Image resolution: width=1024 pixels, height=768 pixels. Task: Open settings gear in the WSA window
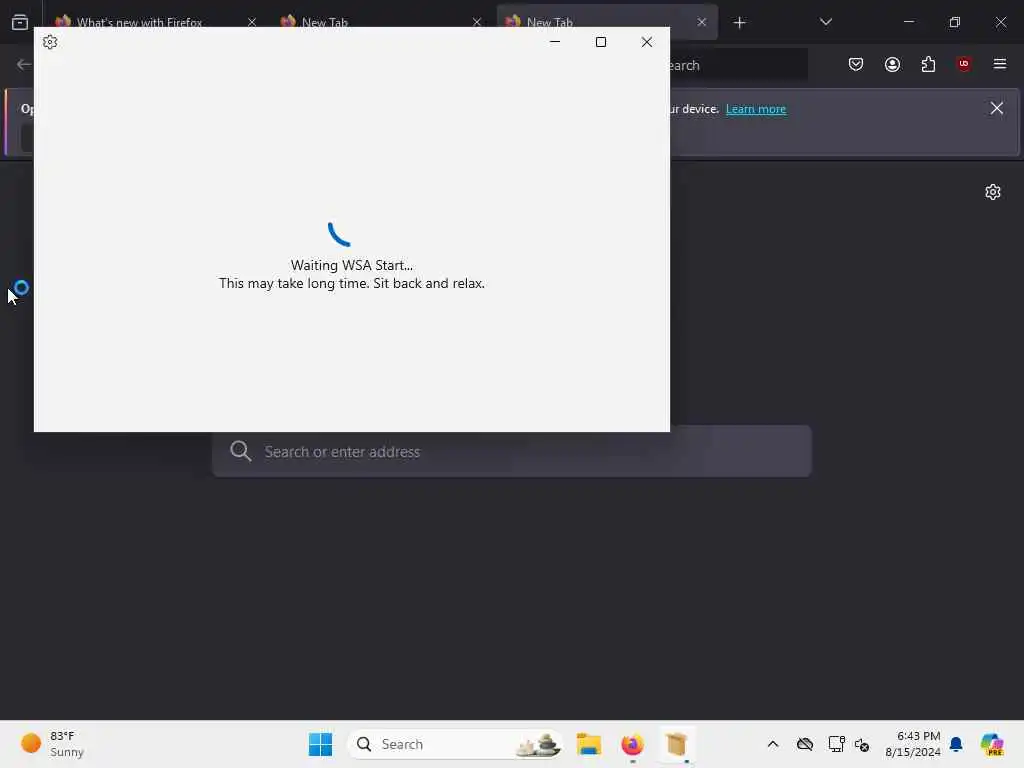click(50, 42)
